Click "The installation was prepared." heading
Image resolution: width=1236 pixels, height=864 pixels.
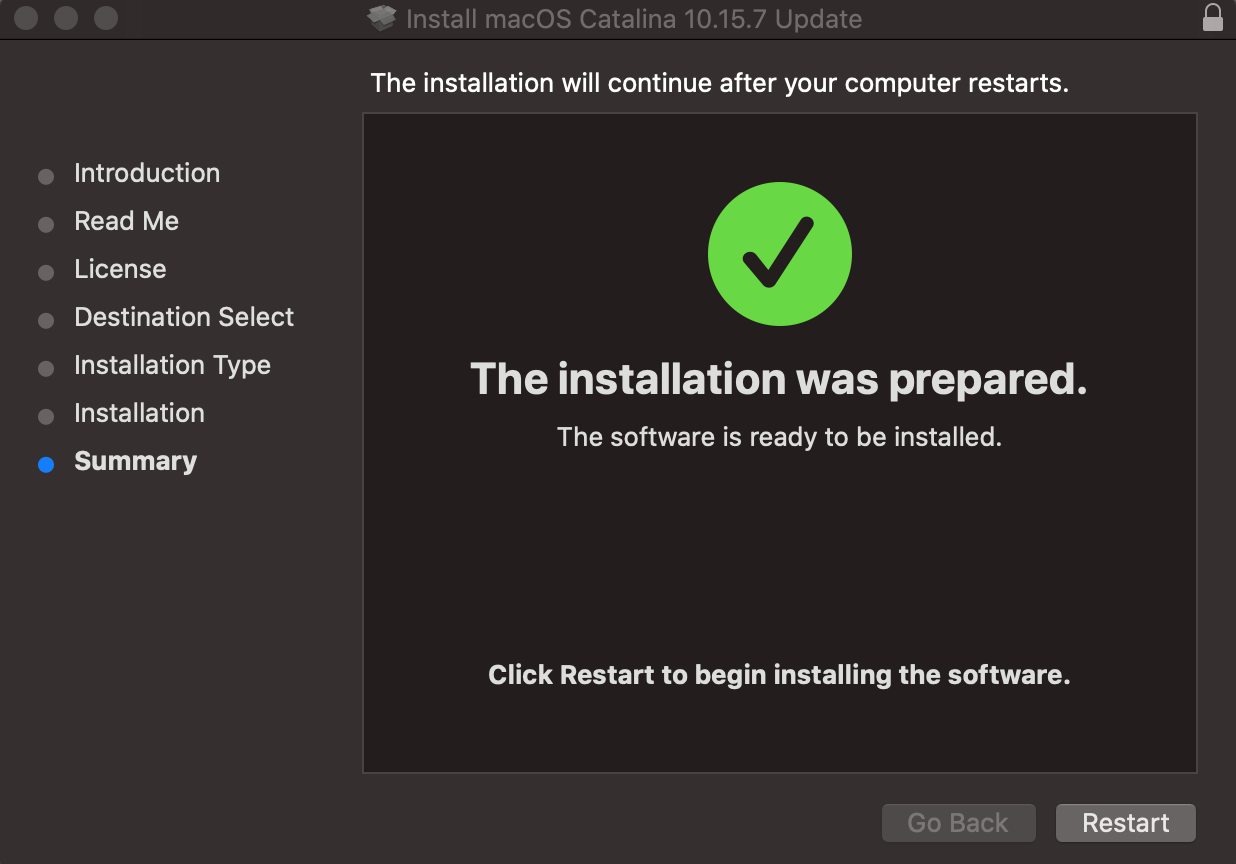(778, 379)
